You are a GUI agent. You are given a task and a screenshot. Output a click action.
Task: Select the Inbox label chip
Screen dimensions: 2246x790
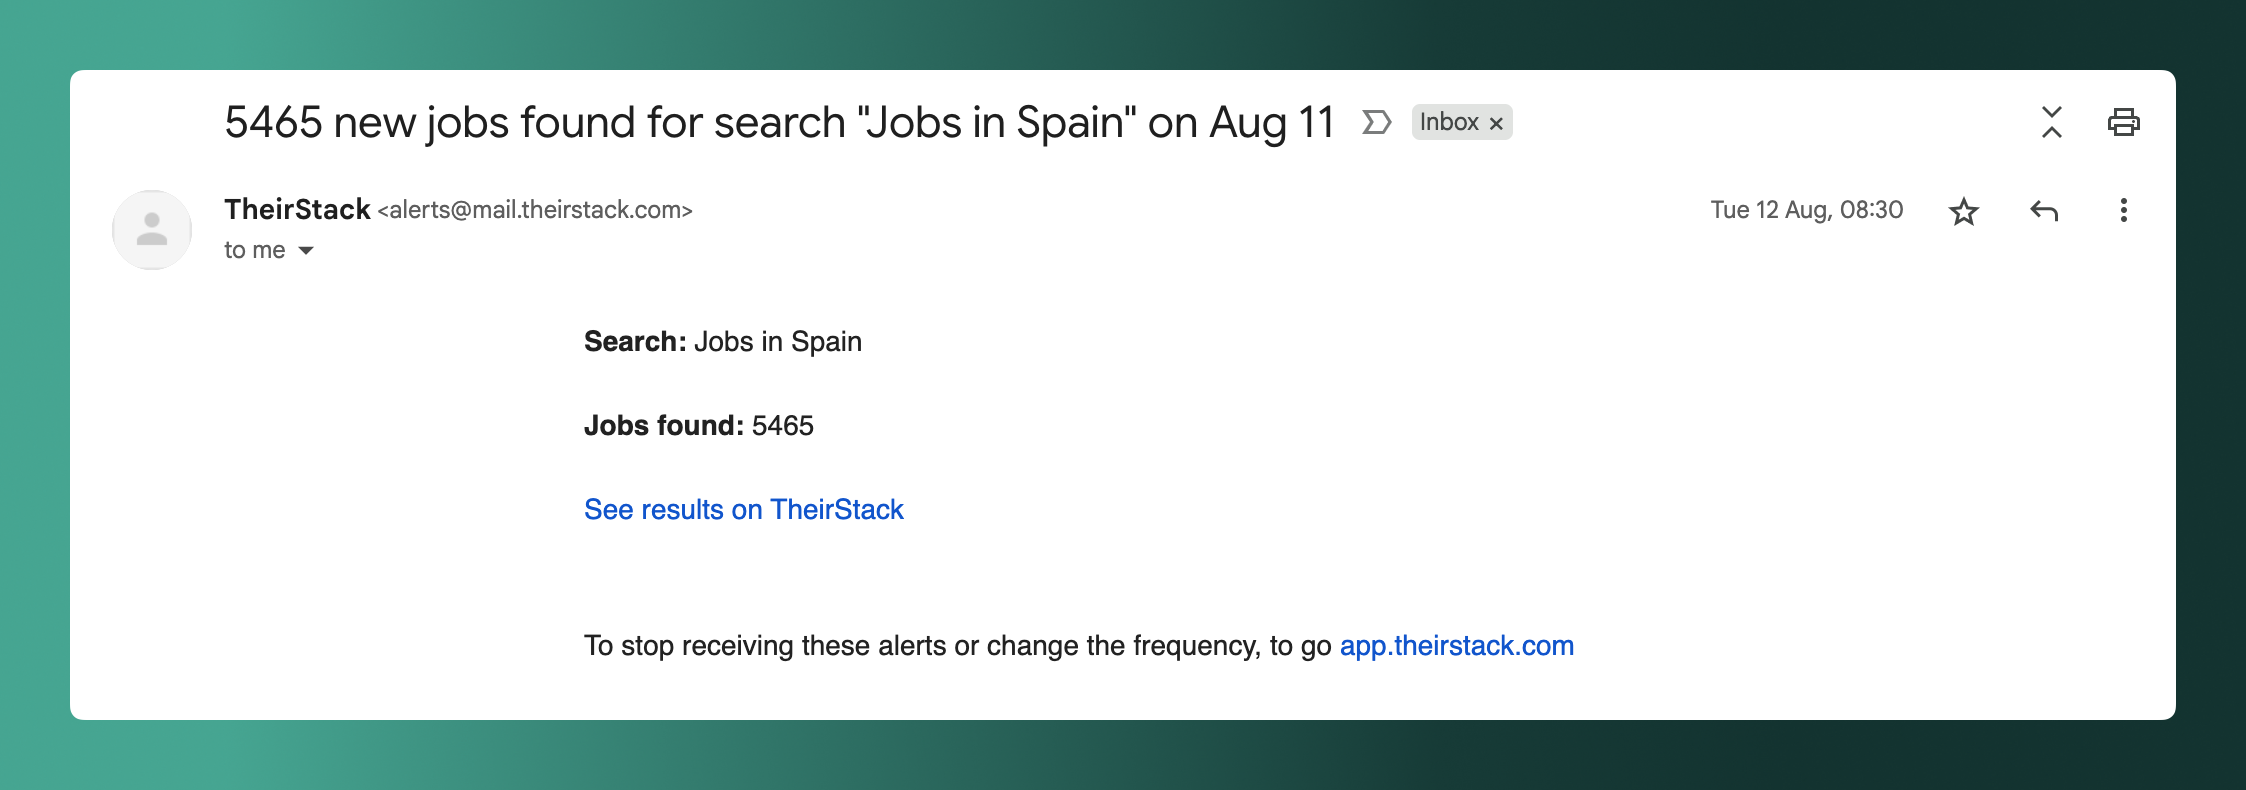pyautogui.click(x=1450, y=122)
